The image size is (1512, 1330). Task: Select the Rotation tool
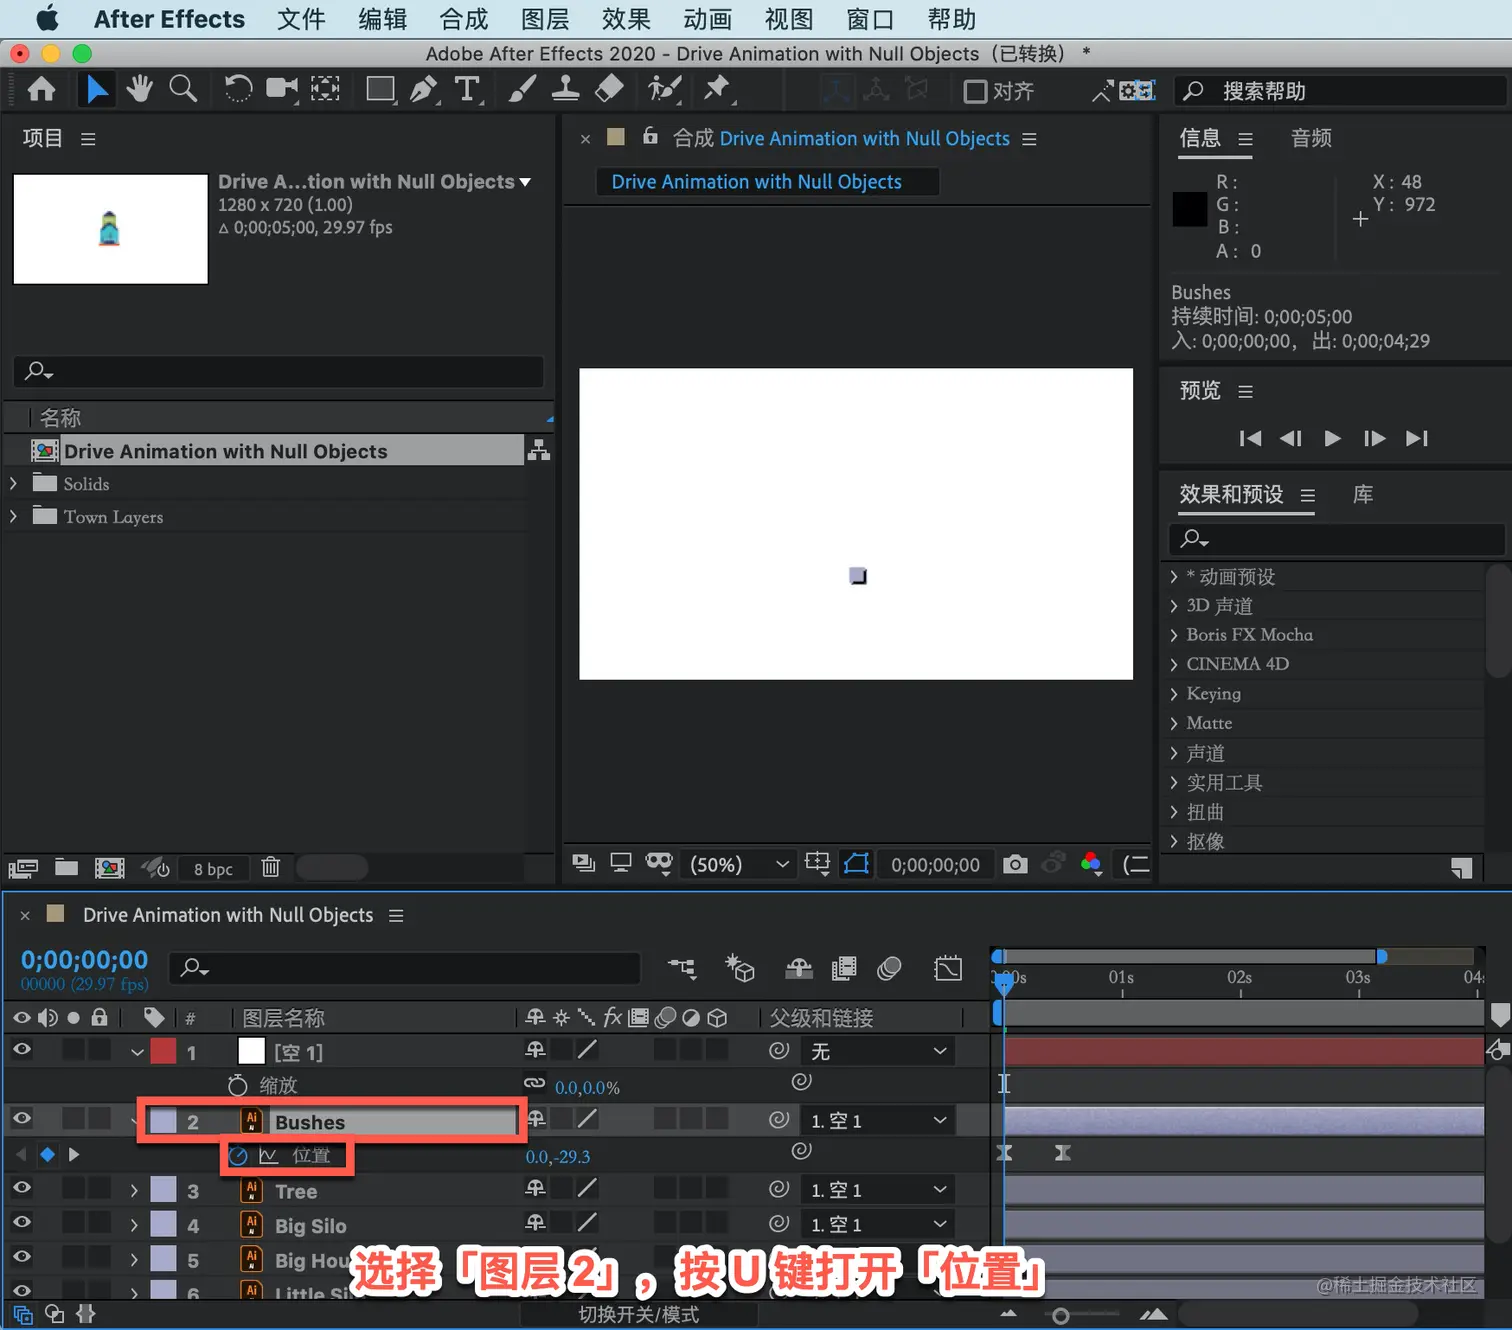coord(238,89)
